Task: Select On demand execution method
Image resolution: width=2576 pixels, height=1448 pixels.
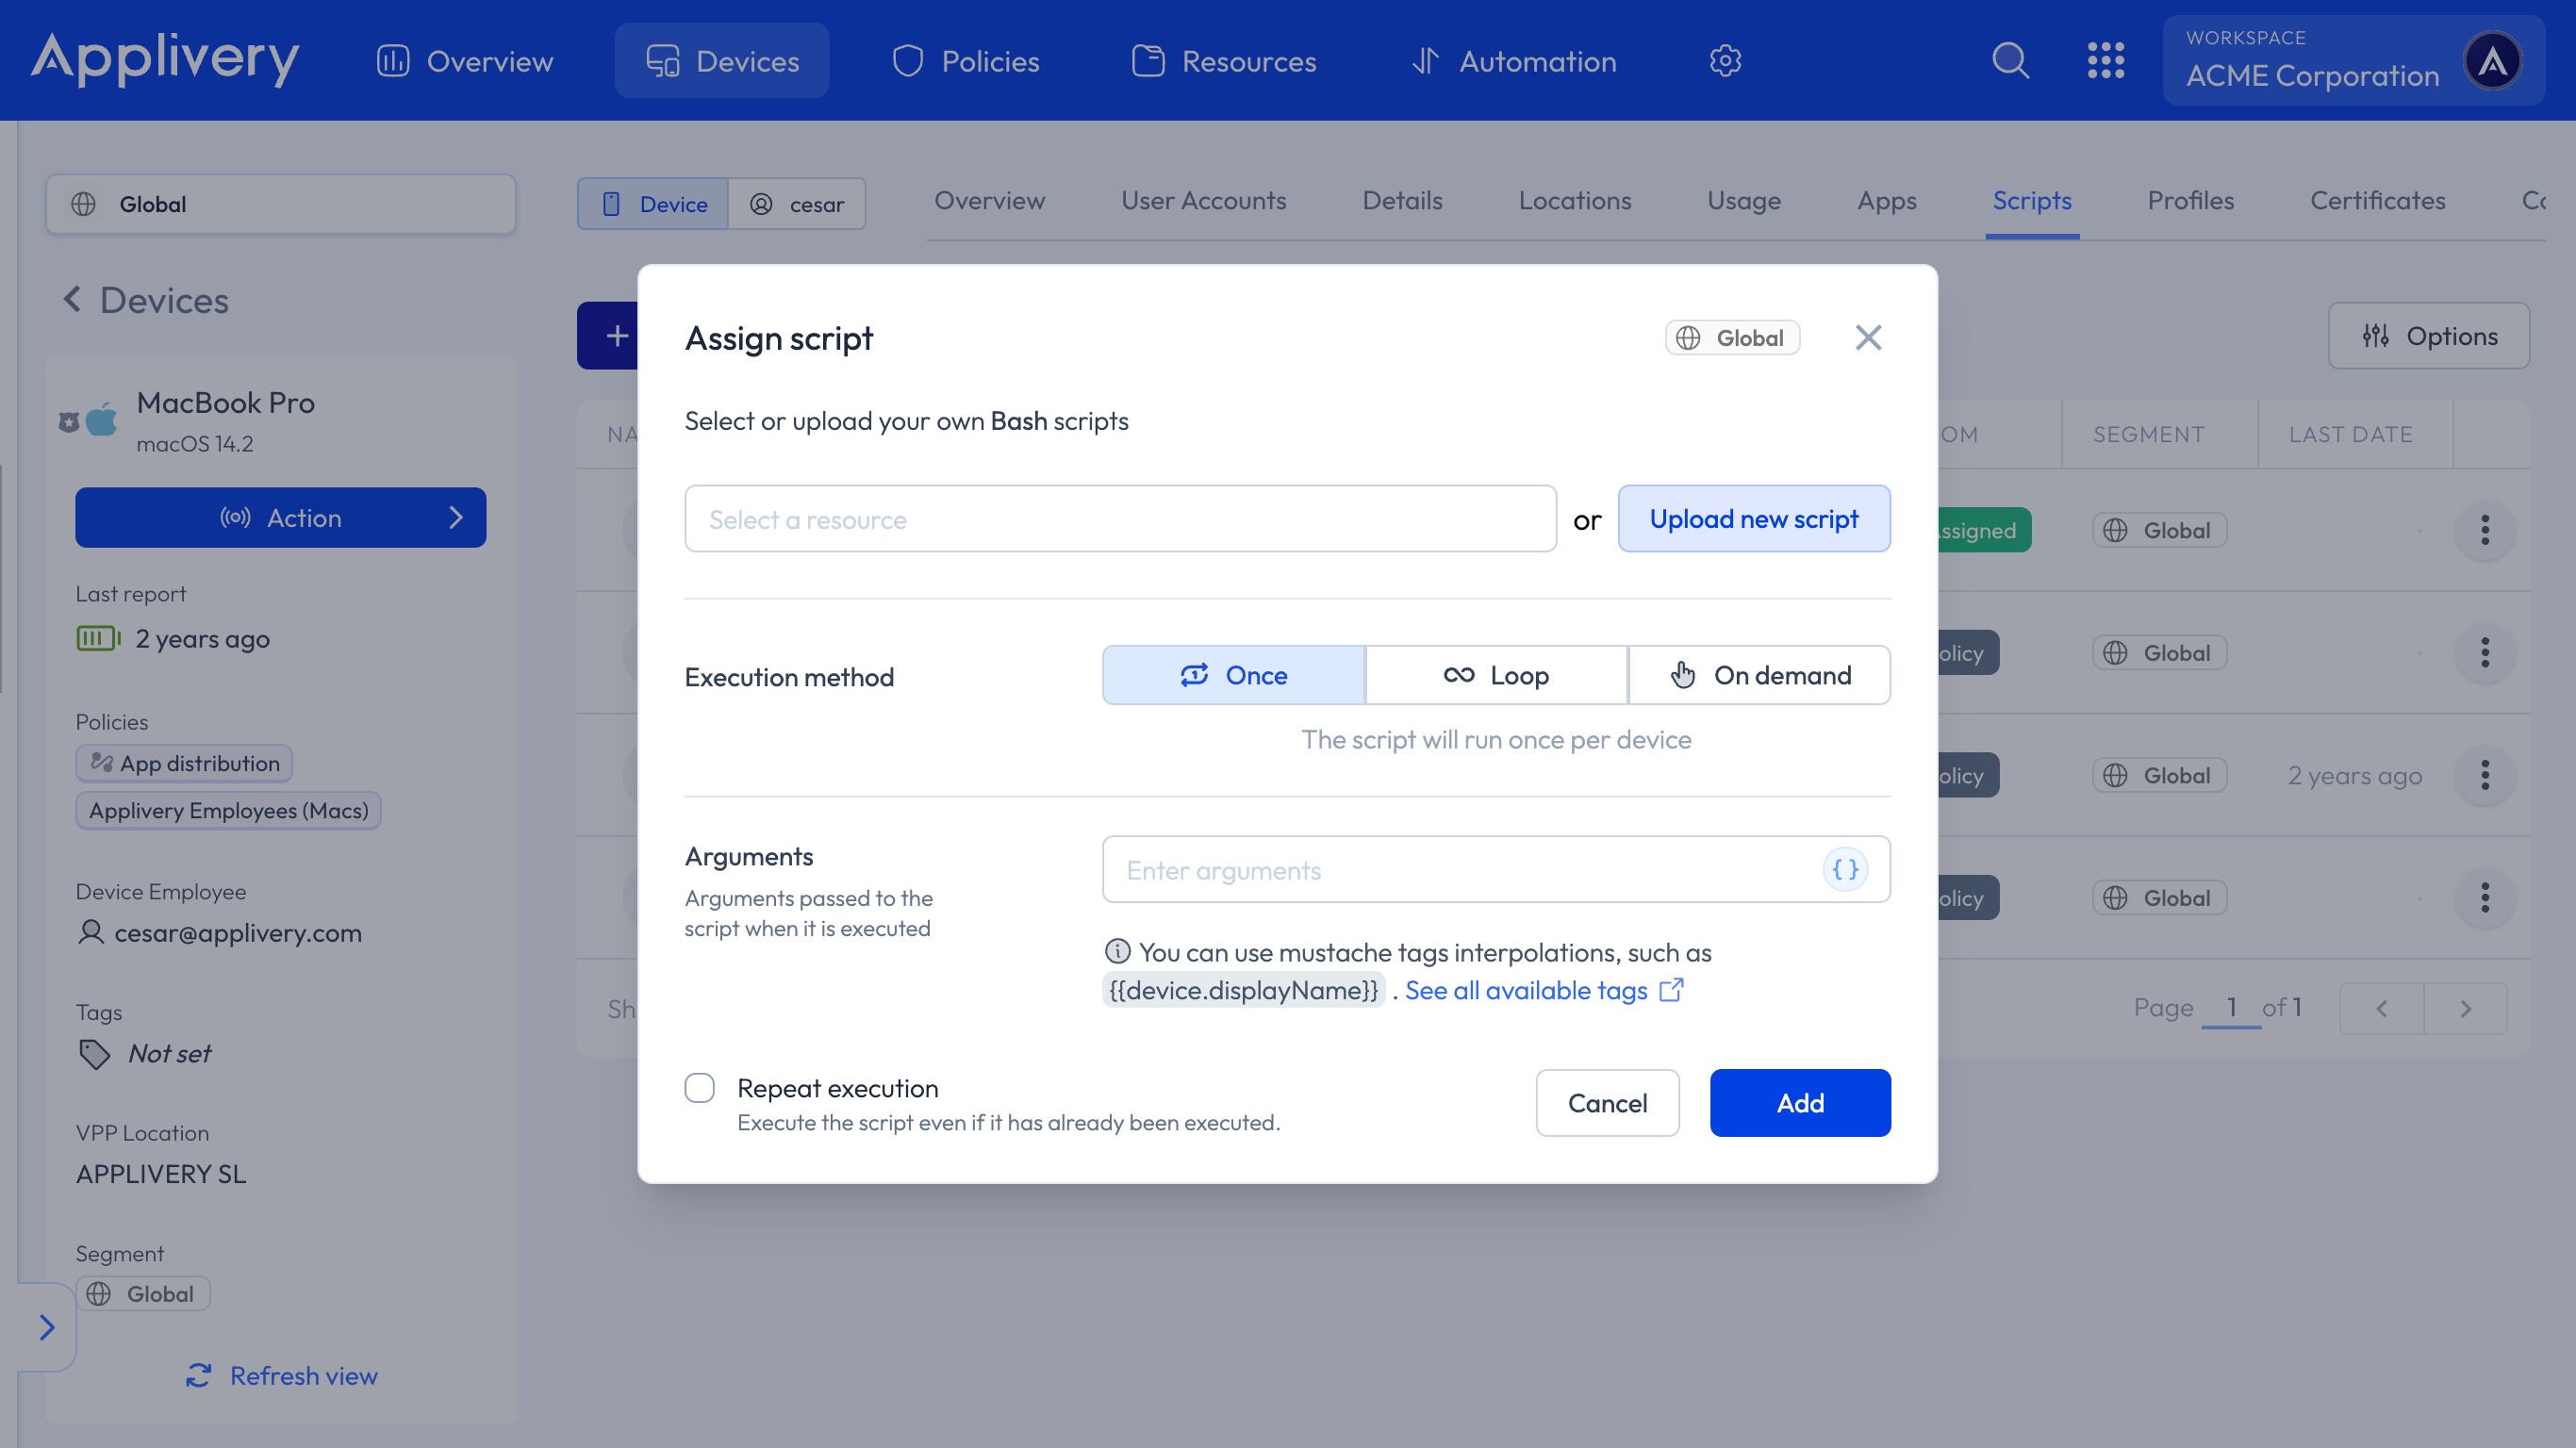Action: [1760, 675]
